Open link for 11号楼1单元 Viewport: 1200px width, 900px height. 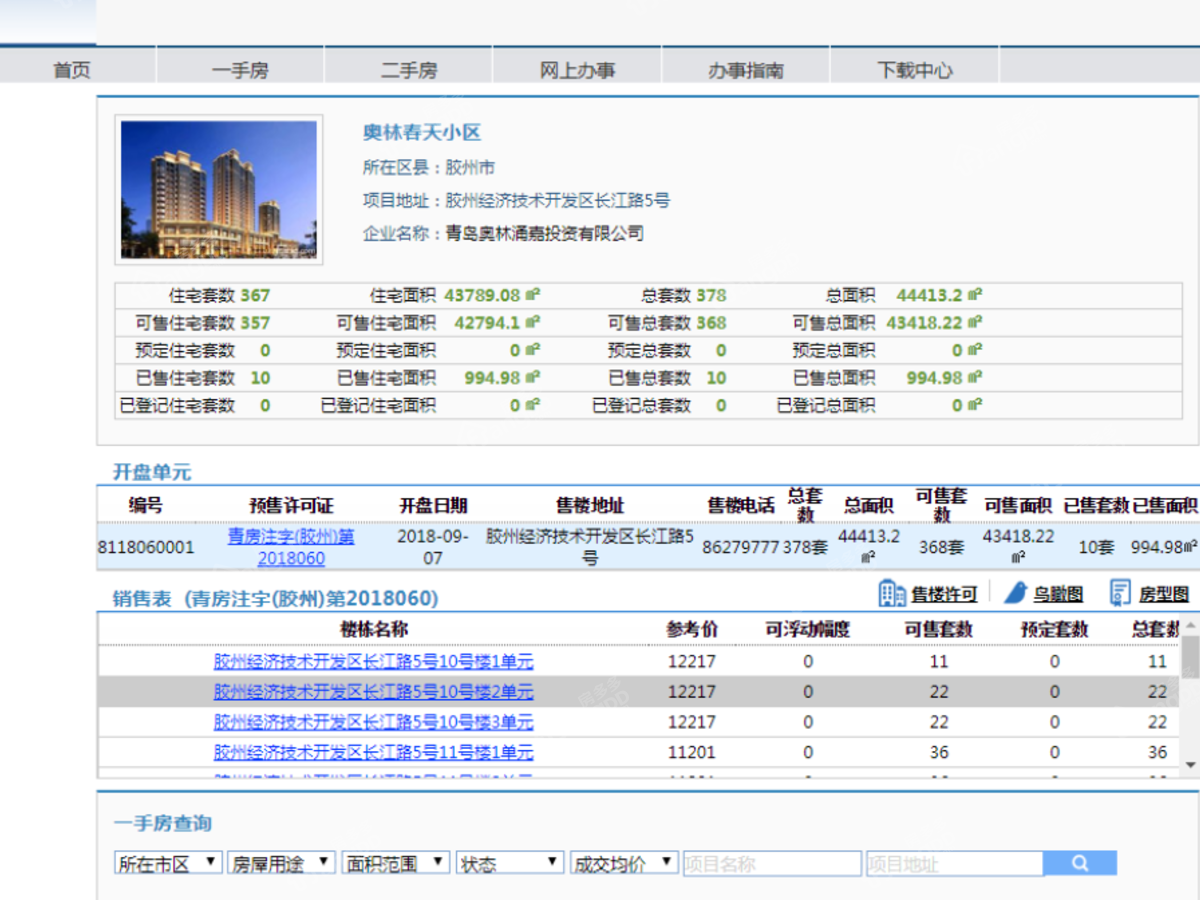pyautogui.click(x=373, y=752)
